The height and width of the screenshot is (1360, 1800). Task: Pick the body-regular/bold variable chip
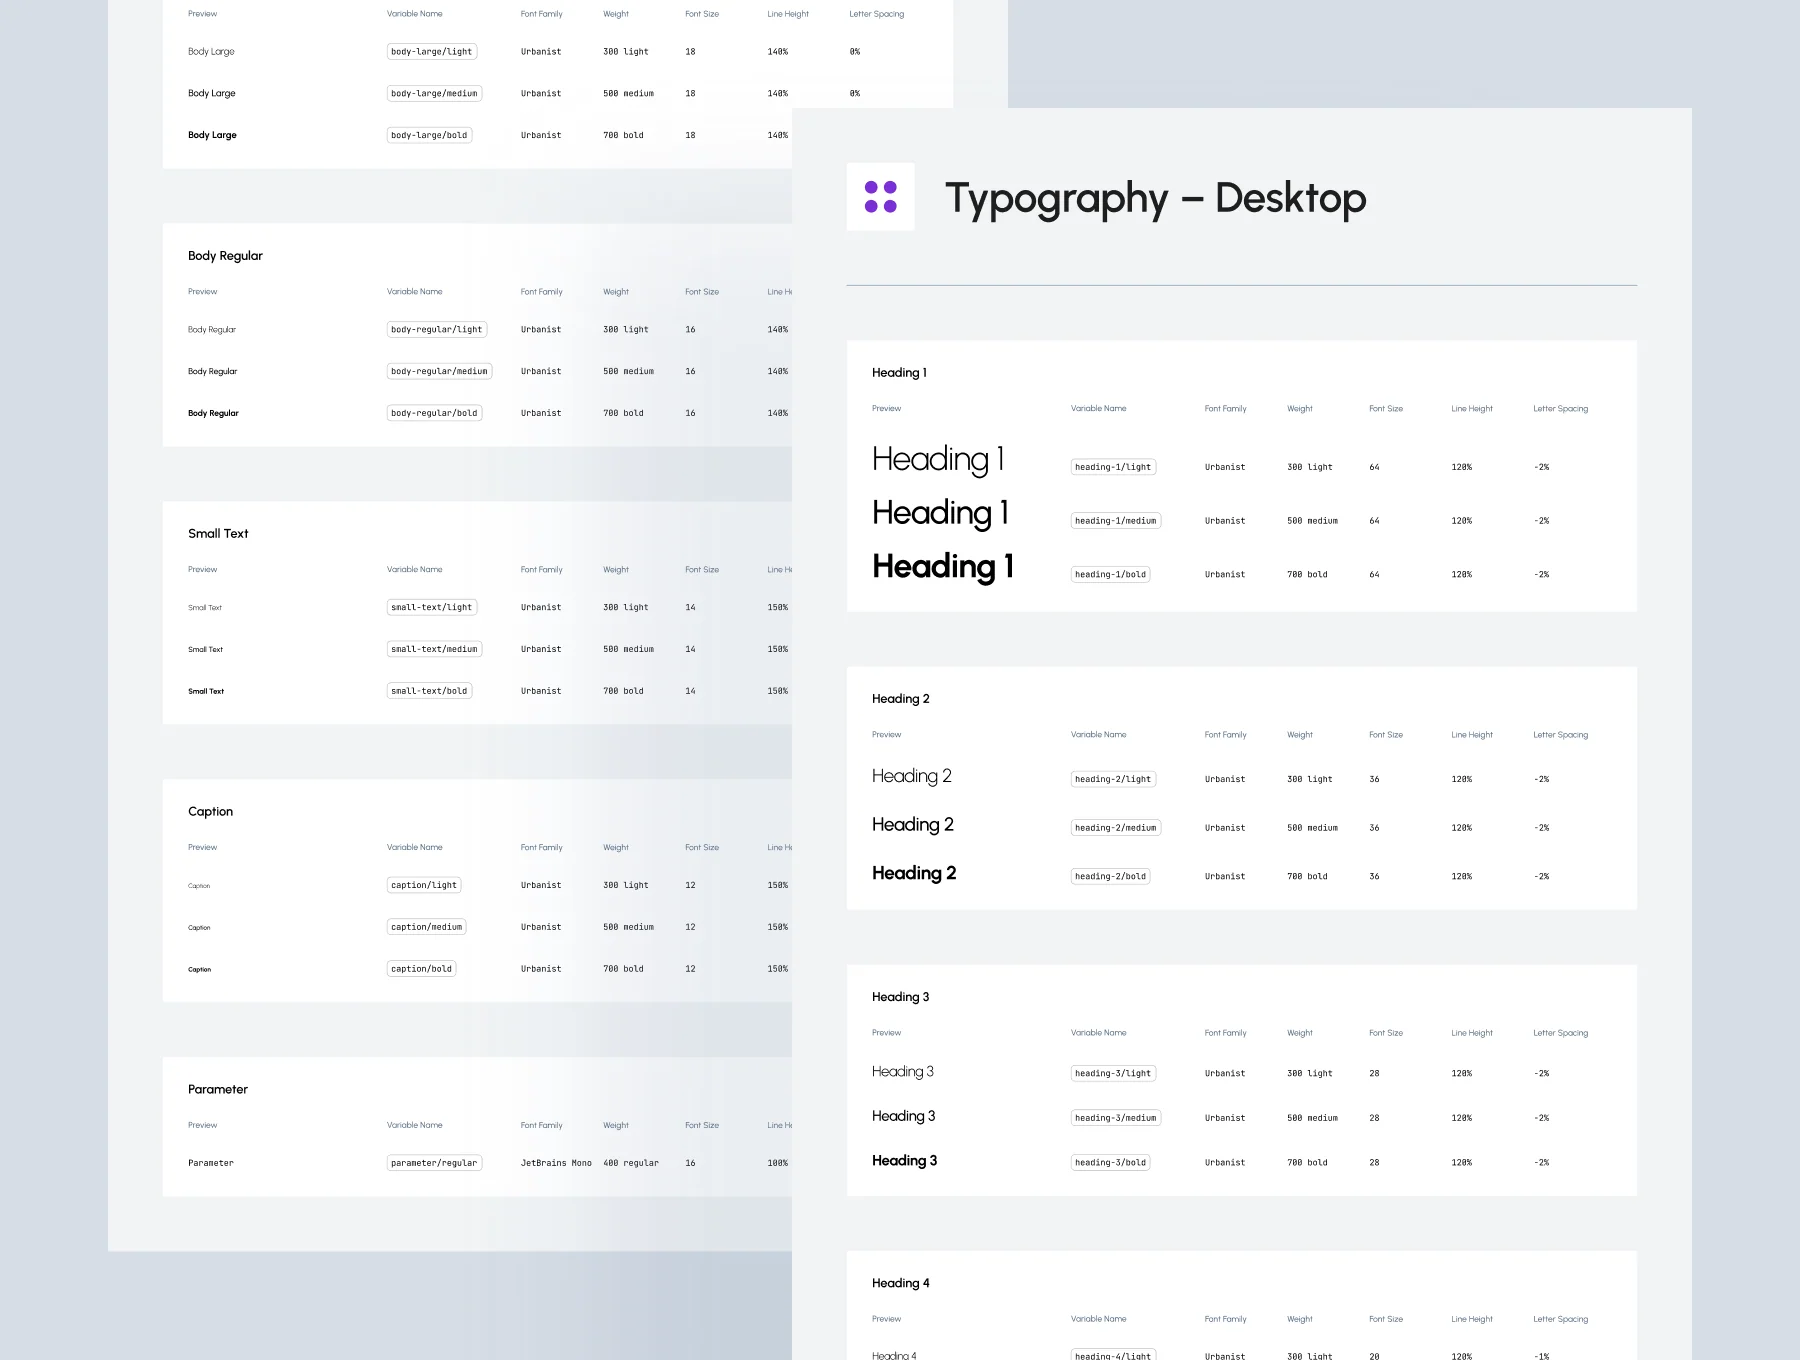coord(434,414)
